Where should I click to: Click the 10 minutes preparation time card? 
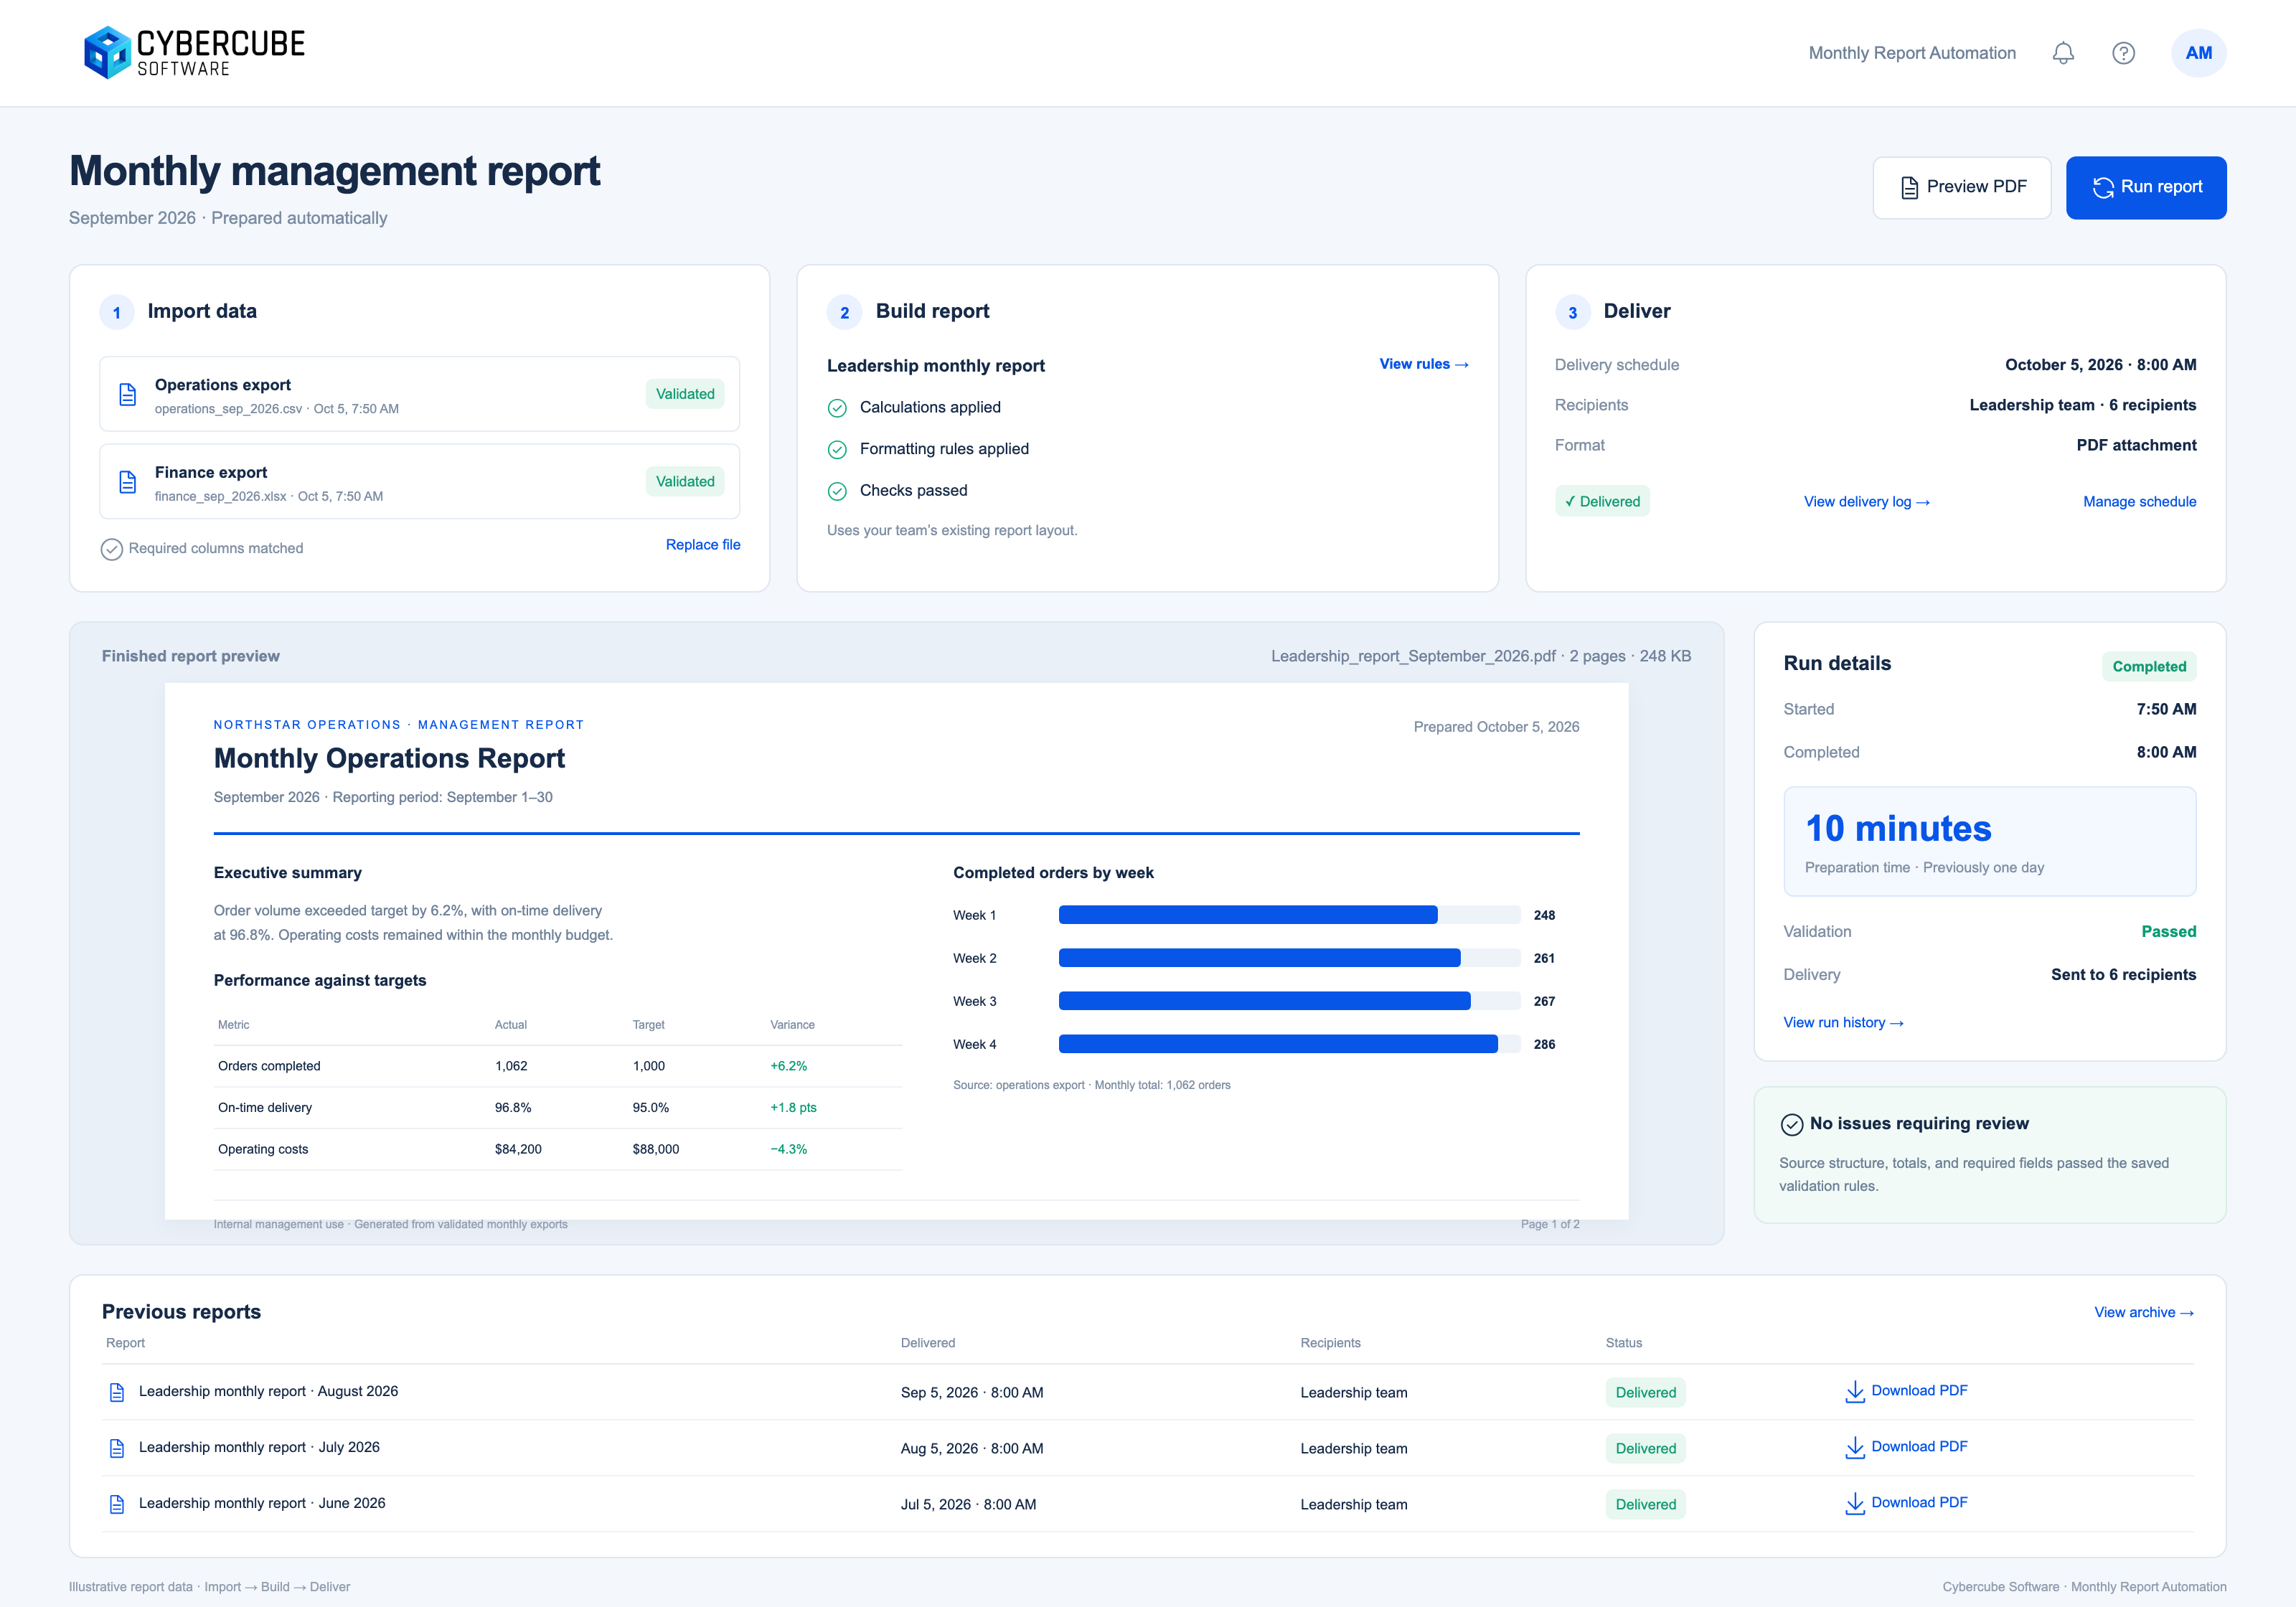pos(1990,842)
